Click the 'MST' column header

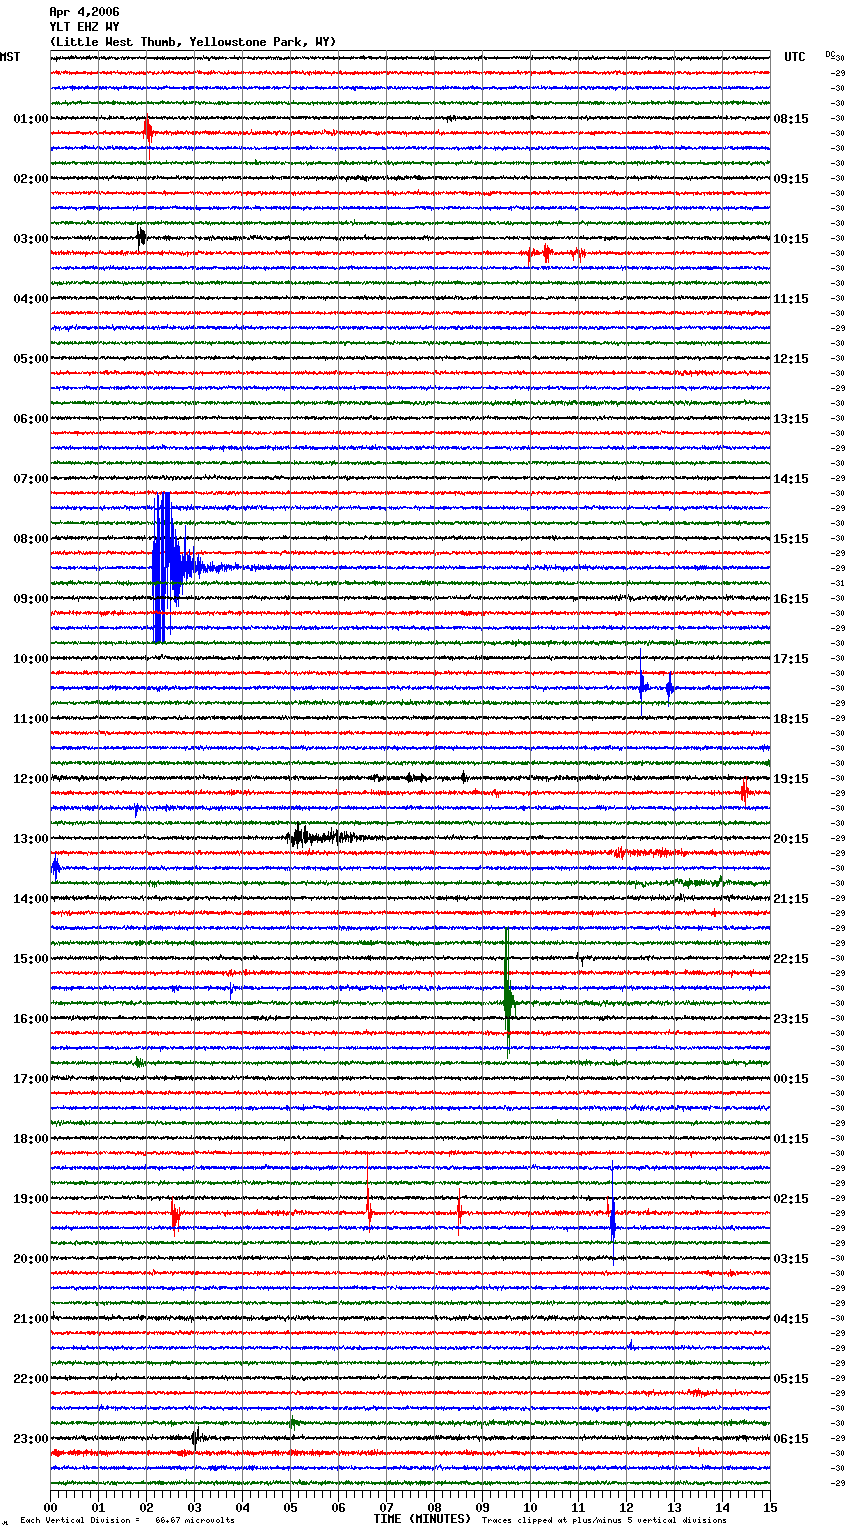10,57
